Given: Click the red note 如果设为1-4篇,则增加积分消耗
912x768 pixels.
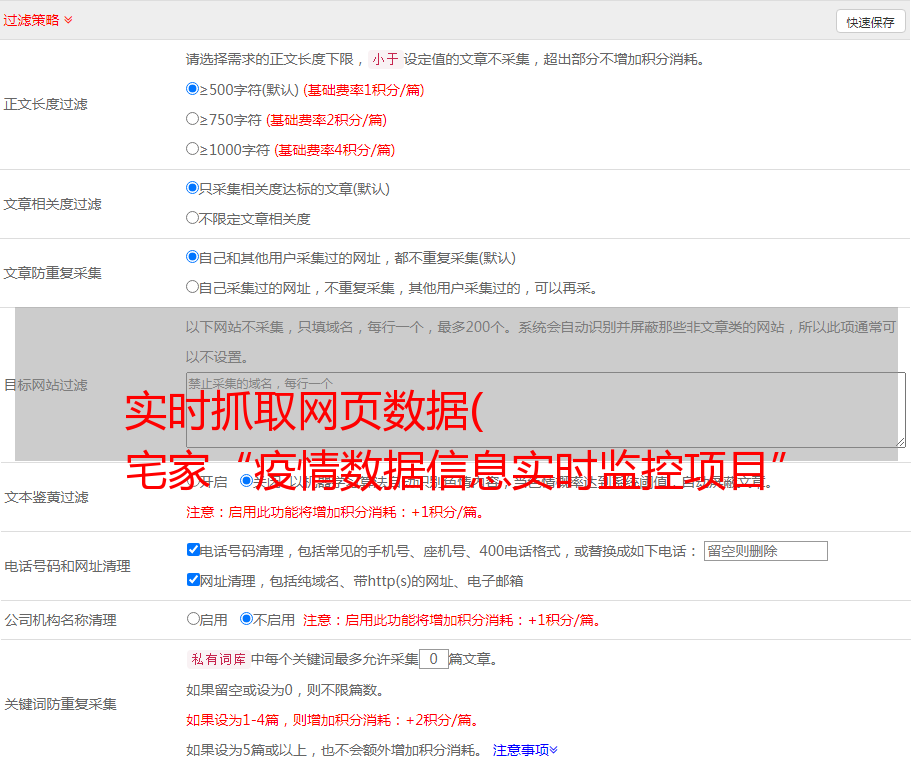Looking at the screenshot, I should click(333, 720).
